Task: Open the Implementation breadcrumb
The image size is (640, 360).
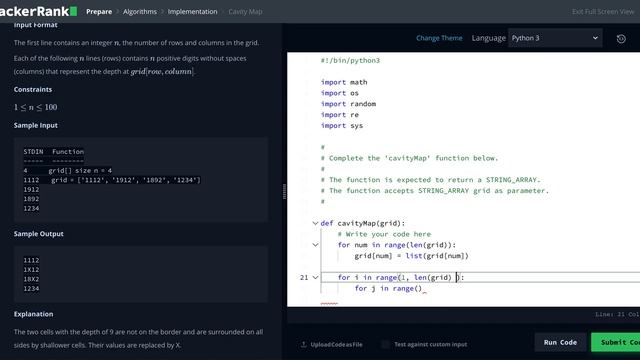Action: (192, 12)
